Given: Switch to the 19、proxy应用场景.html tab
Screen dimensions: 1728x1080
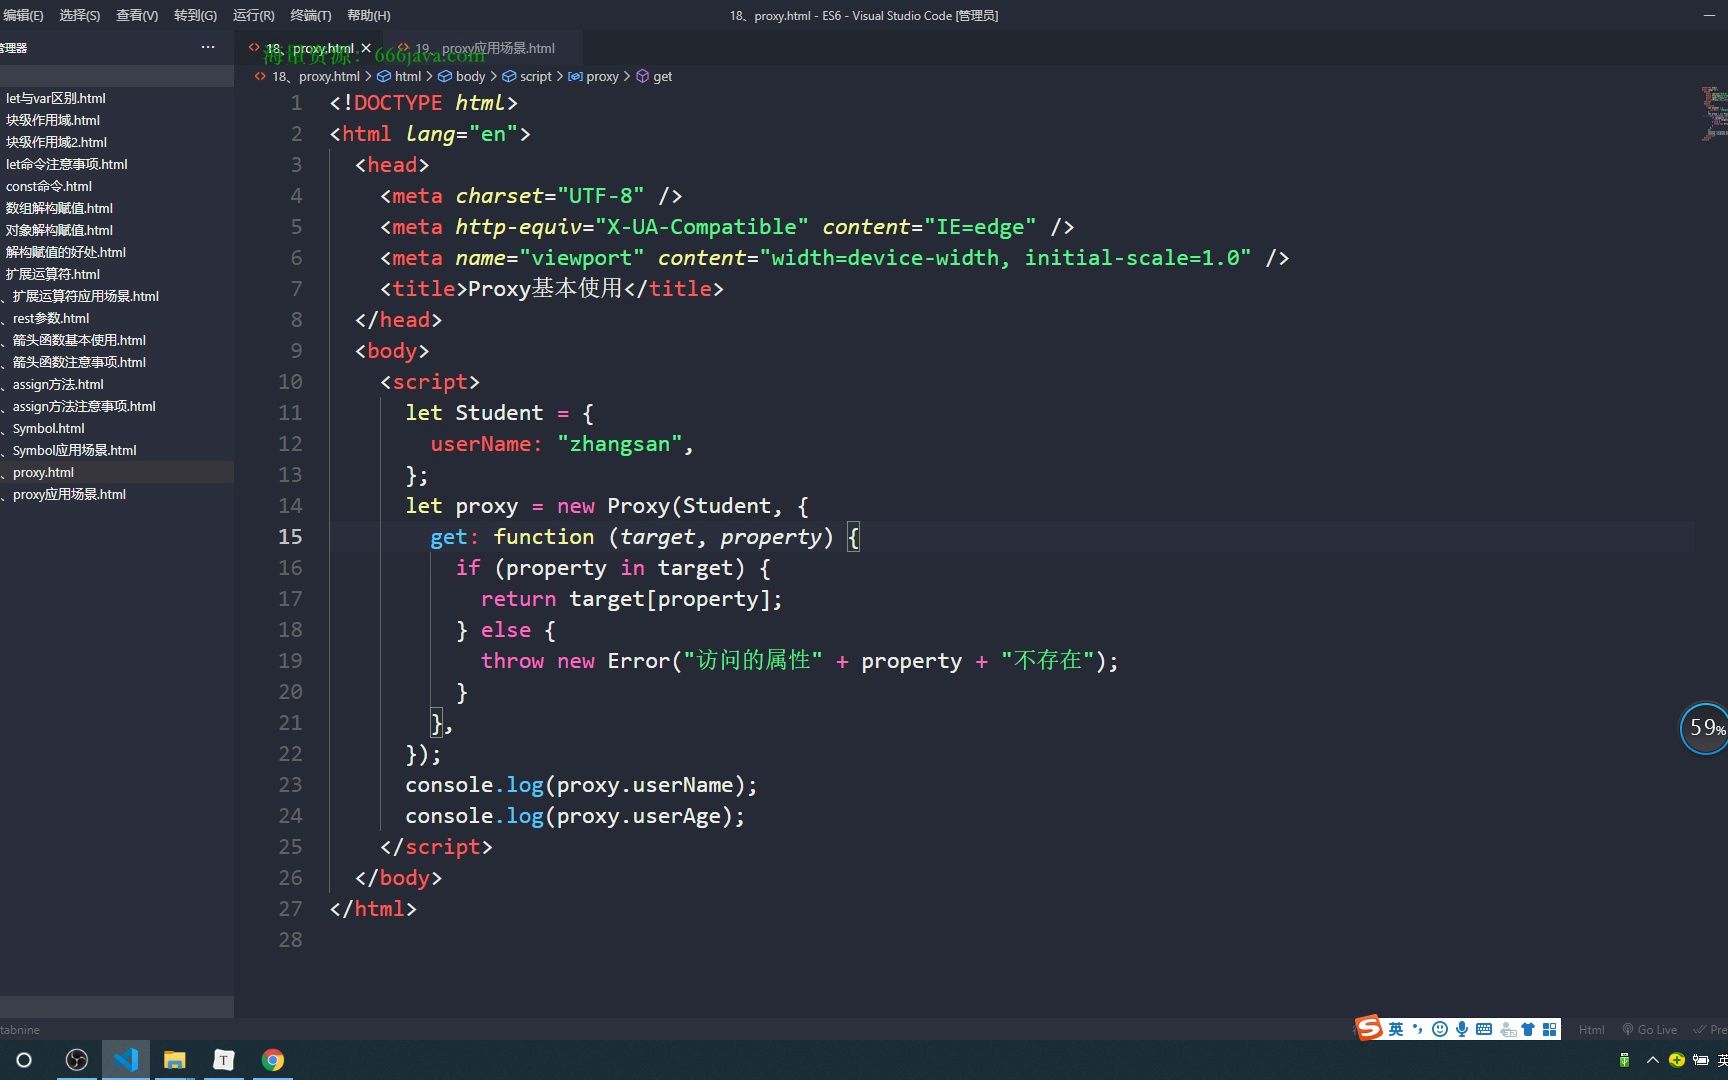Looking at the screenshot, I should coord(485,48).
